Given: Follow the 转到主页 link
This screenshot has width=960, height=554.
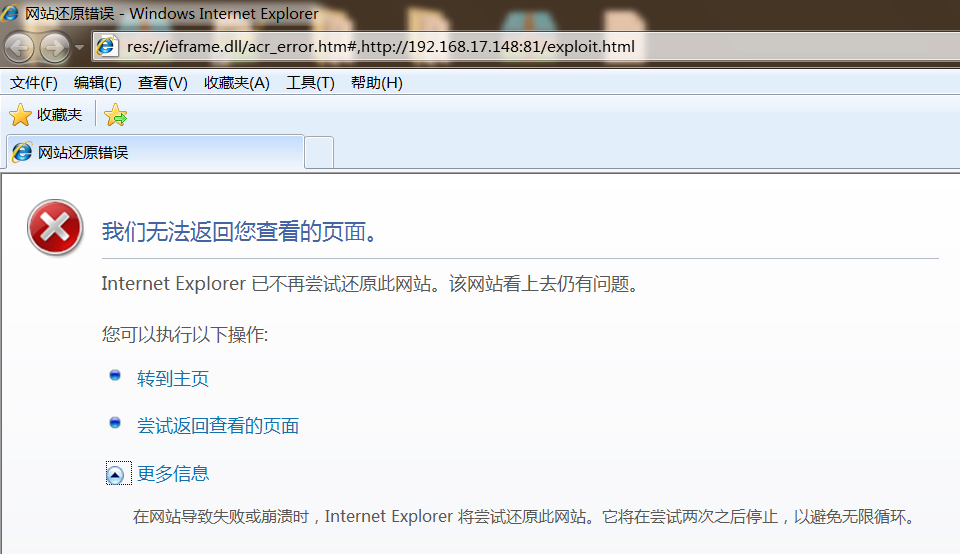Looking at the screenshot, I should pos(173,379).
